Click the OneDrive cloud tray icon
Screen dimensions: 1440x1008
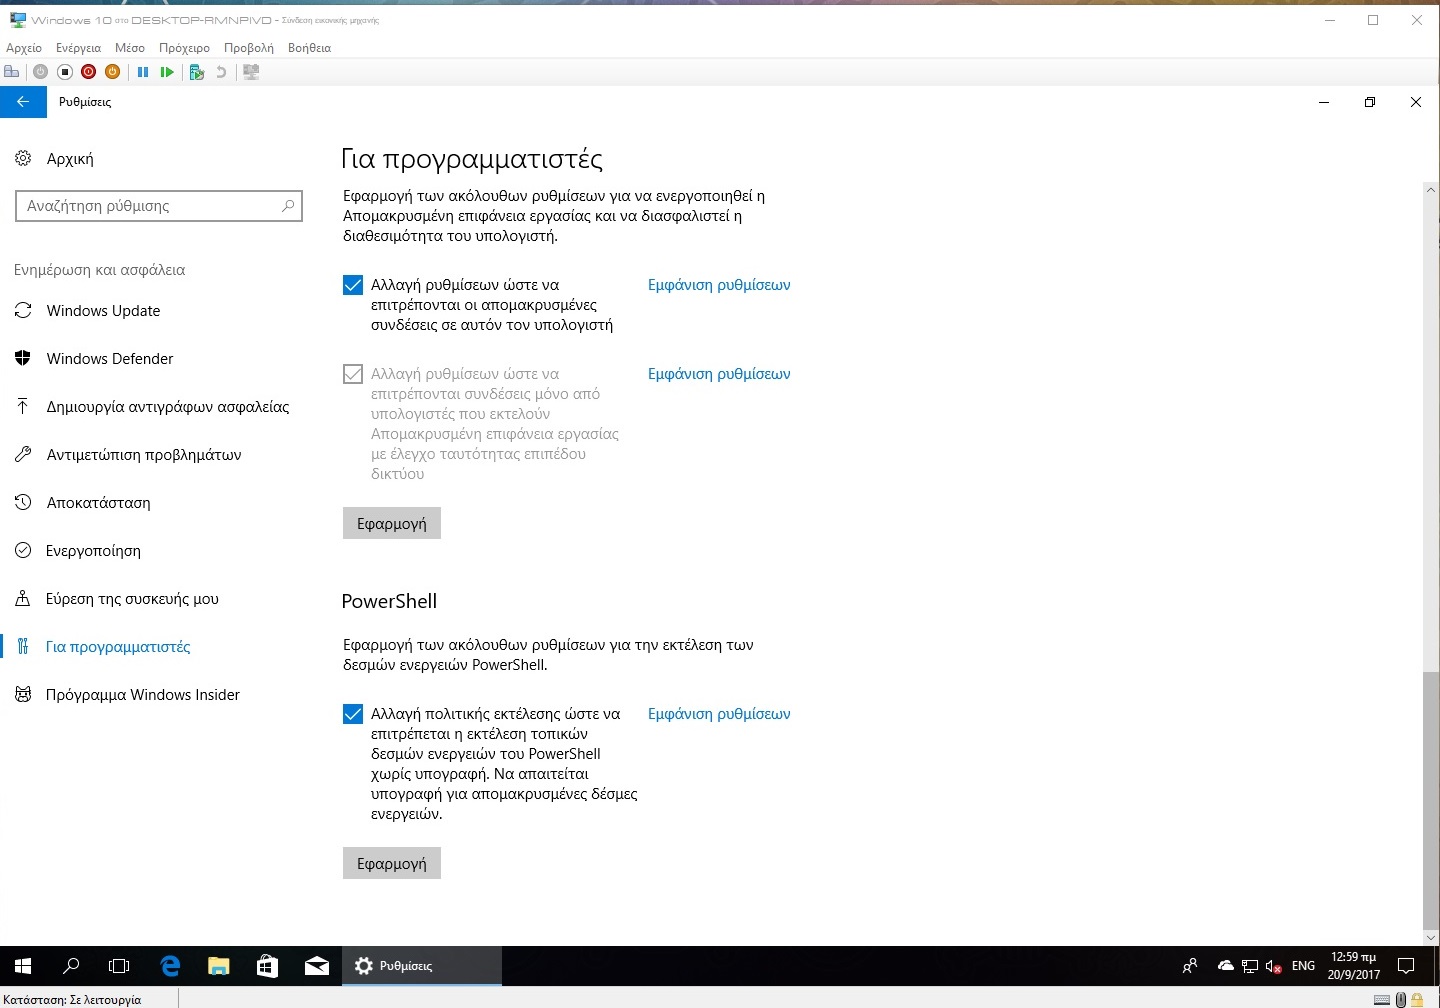click(1225, 966)
